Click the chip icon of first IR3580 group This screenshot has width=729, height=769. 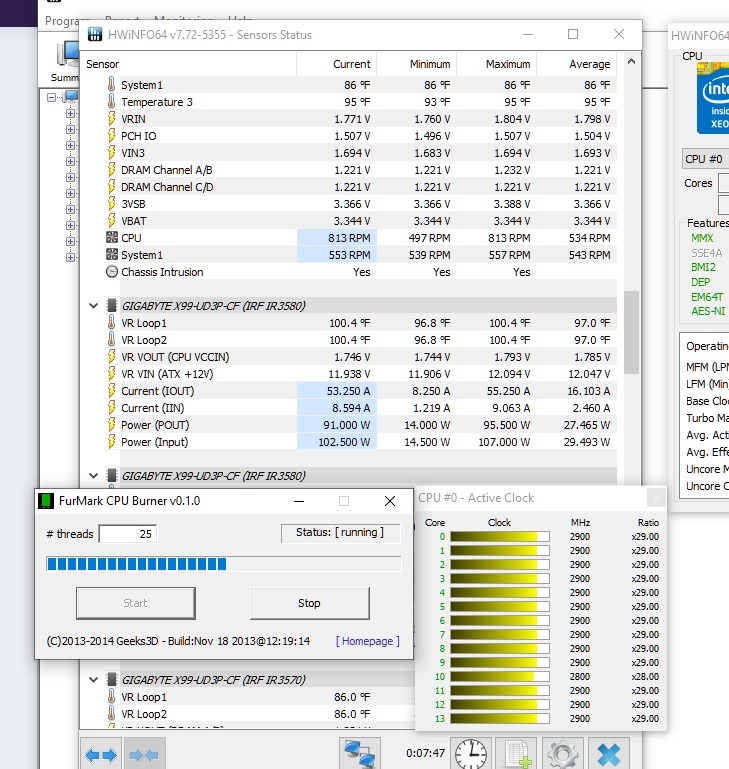point(112,306)
